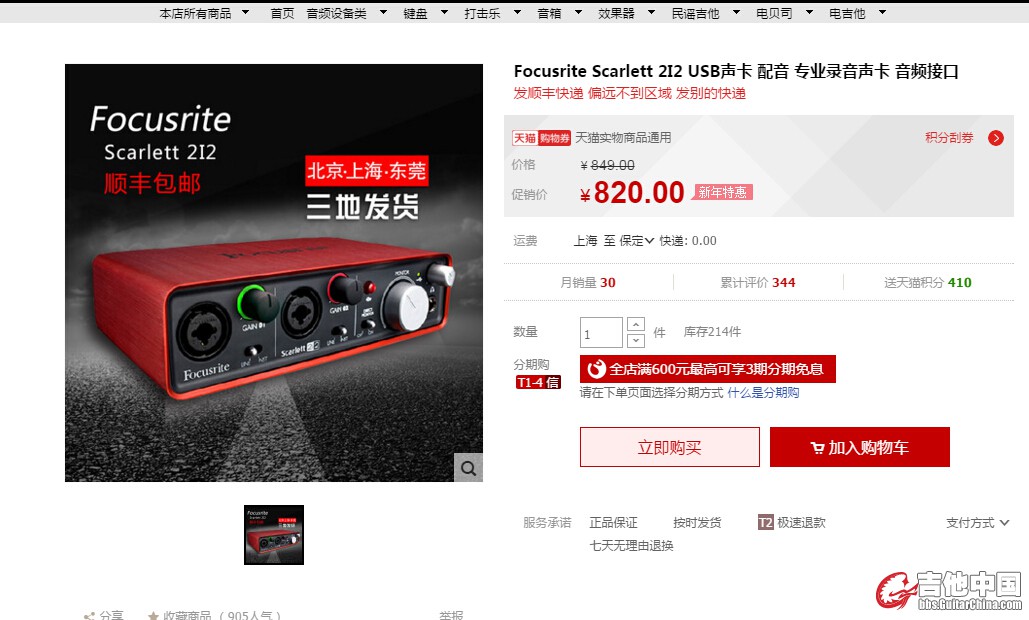
Task: Click the 立即购买 buy now button
Action: click(x=669, y=447)
